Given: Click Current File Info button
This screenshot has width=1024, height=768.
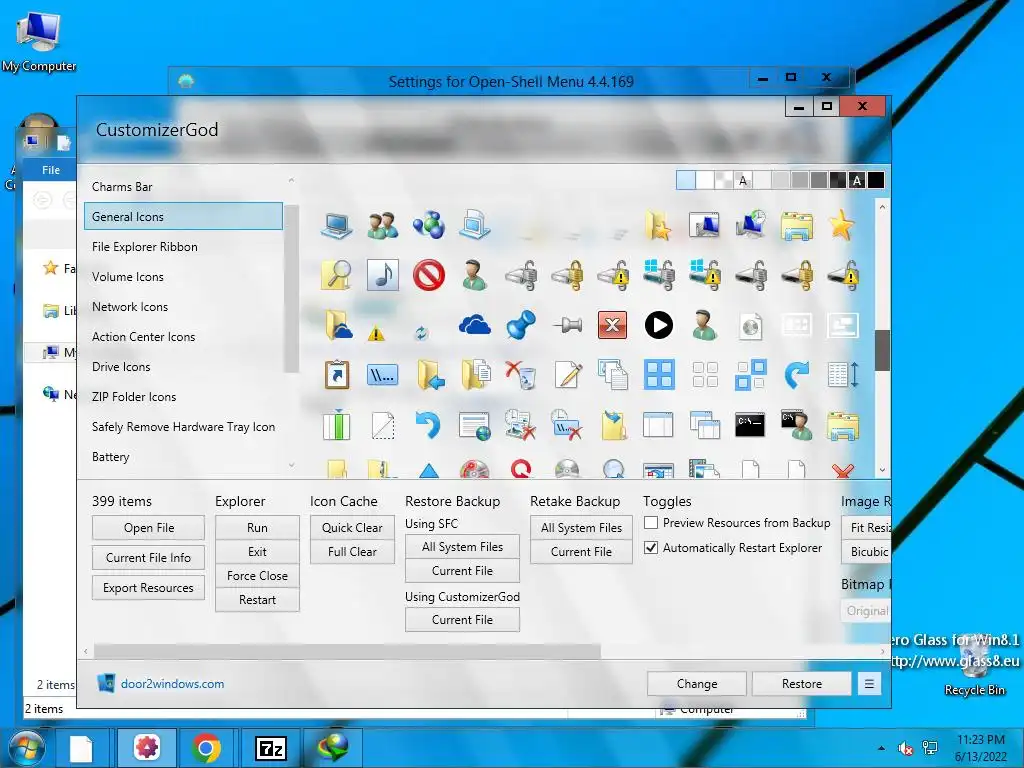Looking at the screenshot, I should click(148, 558).
